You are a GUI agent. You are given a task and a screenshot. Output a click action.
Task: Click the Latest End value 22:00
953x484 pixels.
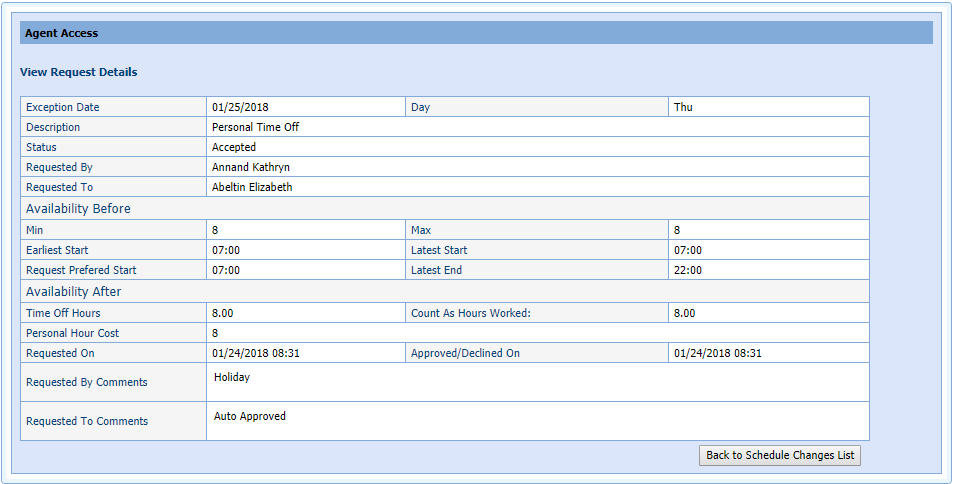(x=688, y=270)
